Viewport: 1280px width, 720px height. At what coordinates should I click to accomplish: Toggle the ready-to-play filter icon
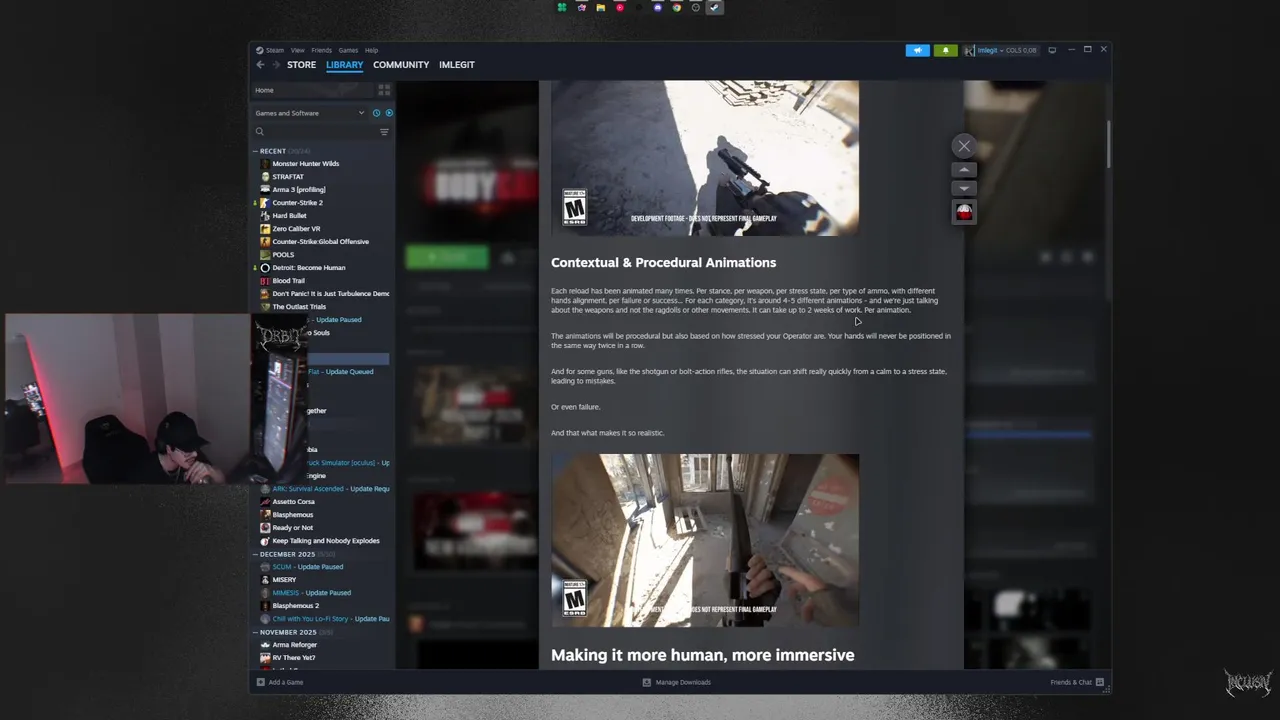pyautogui.click(x=389, y=113)
